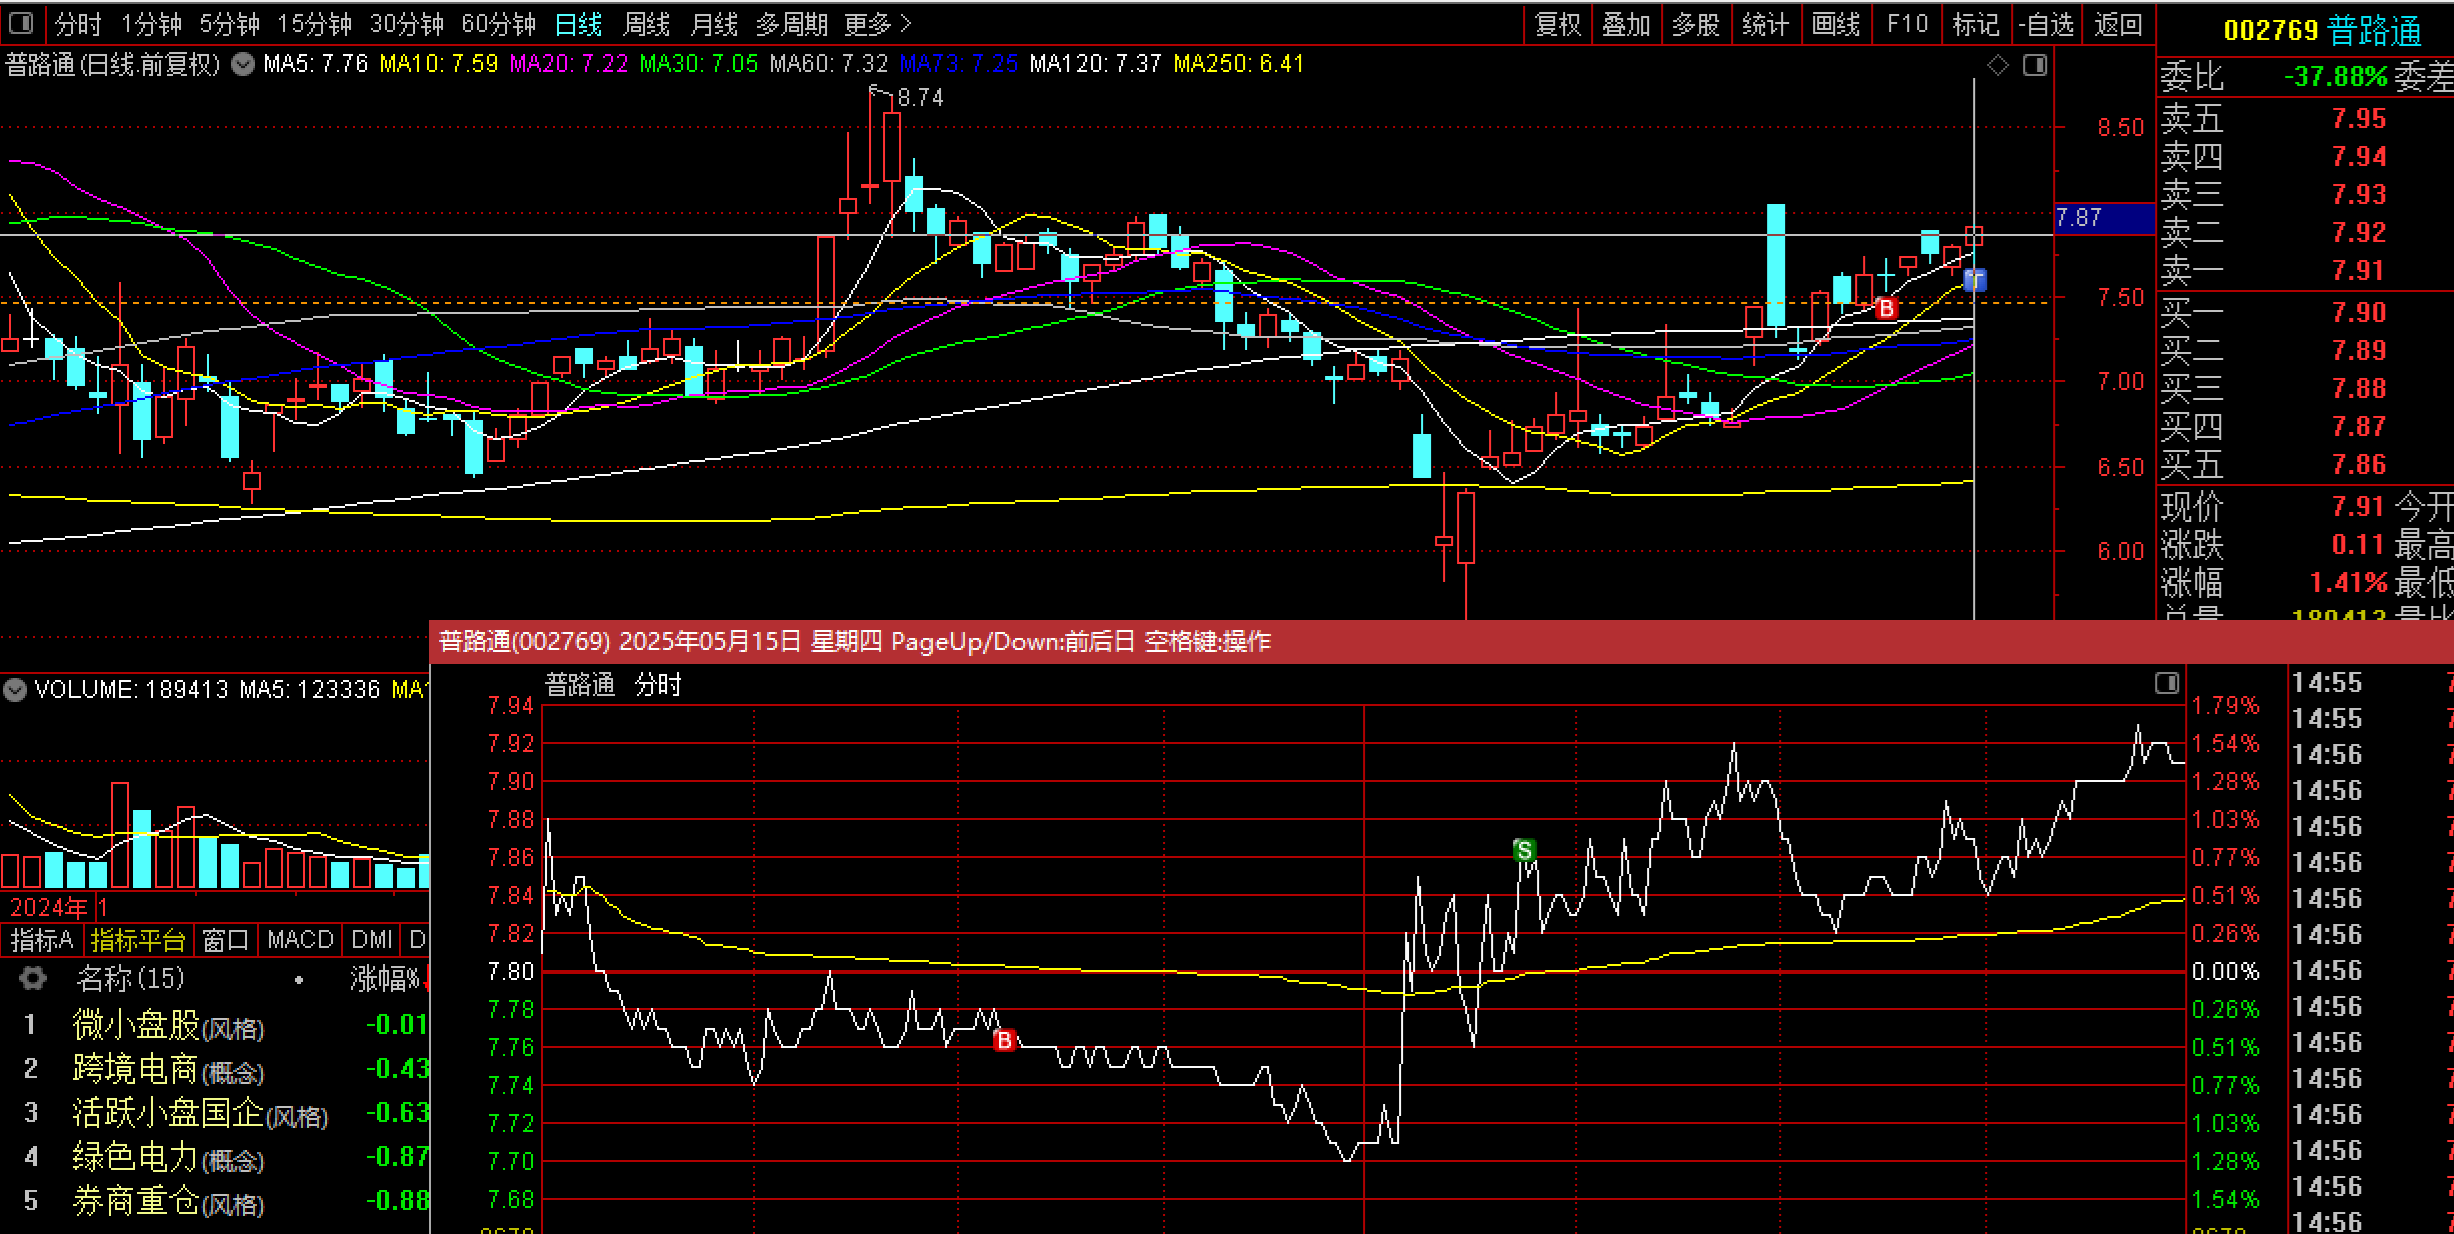The image size is (2454, 1234).
Task: Open 跨境电商 concept row
Action: click(x=215, y=1069)
